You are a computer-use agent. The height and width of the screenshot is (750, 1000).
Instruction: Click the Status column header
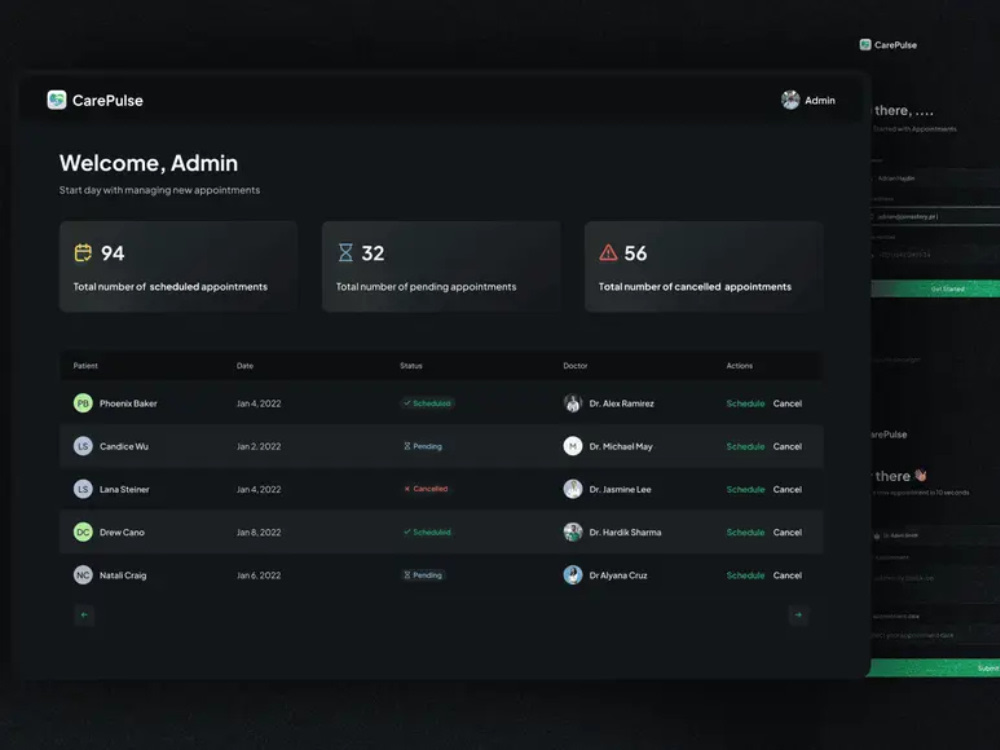coord(411,365)
